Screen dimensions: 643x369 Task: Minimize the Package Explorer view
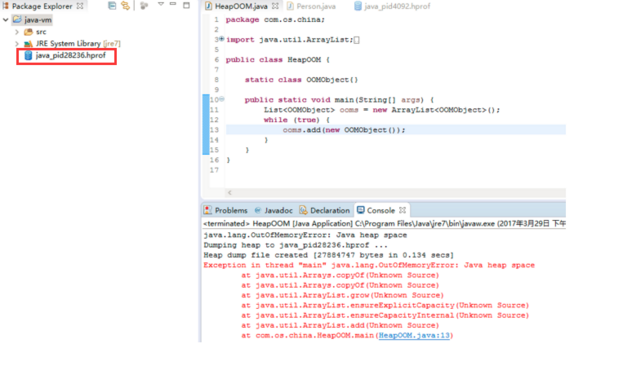pos(173,4)
